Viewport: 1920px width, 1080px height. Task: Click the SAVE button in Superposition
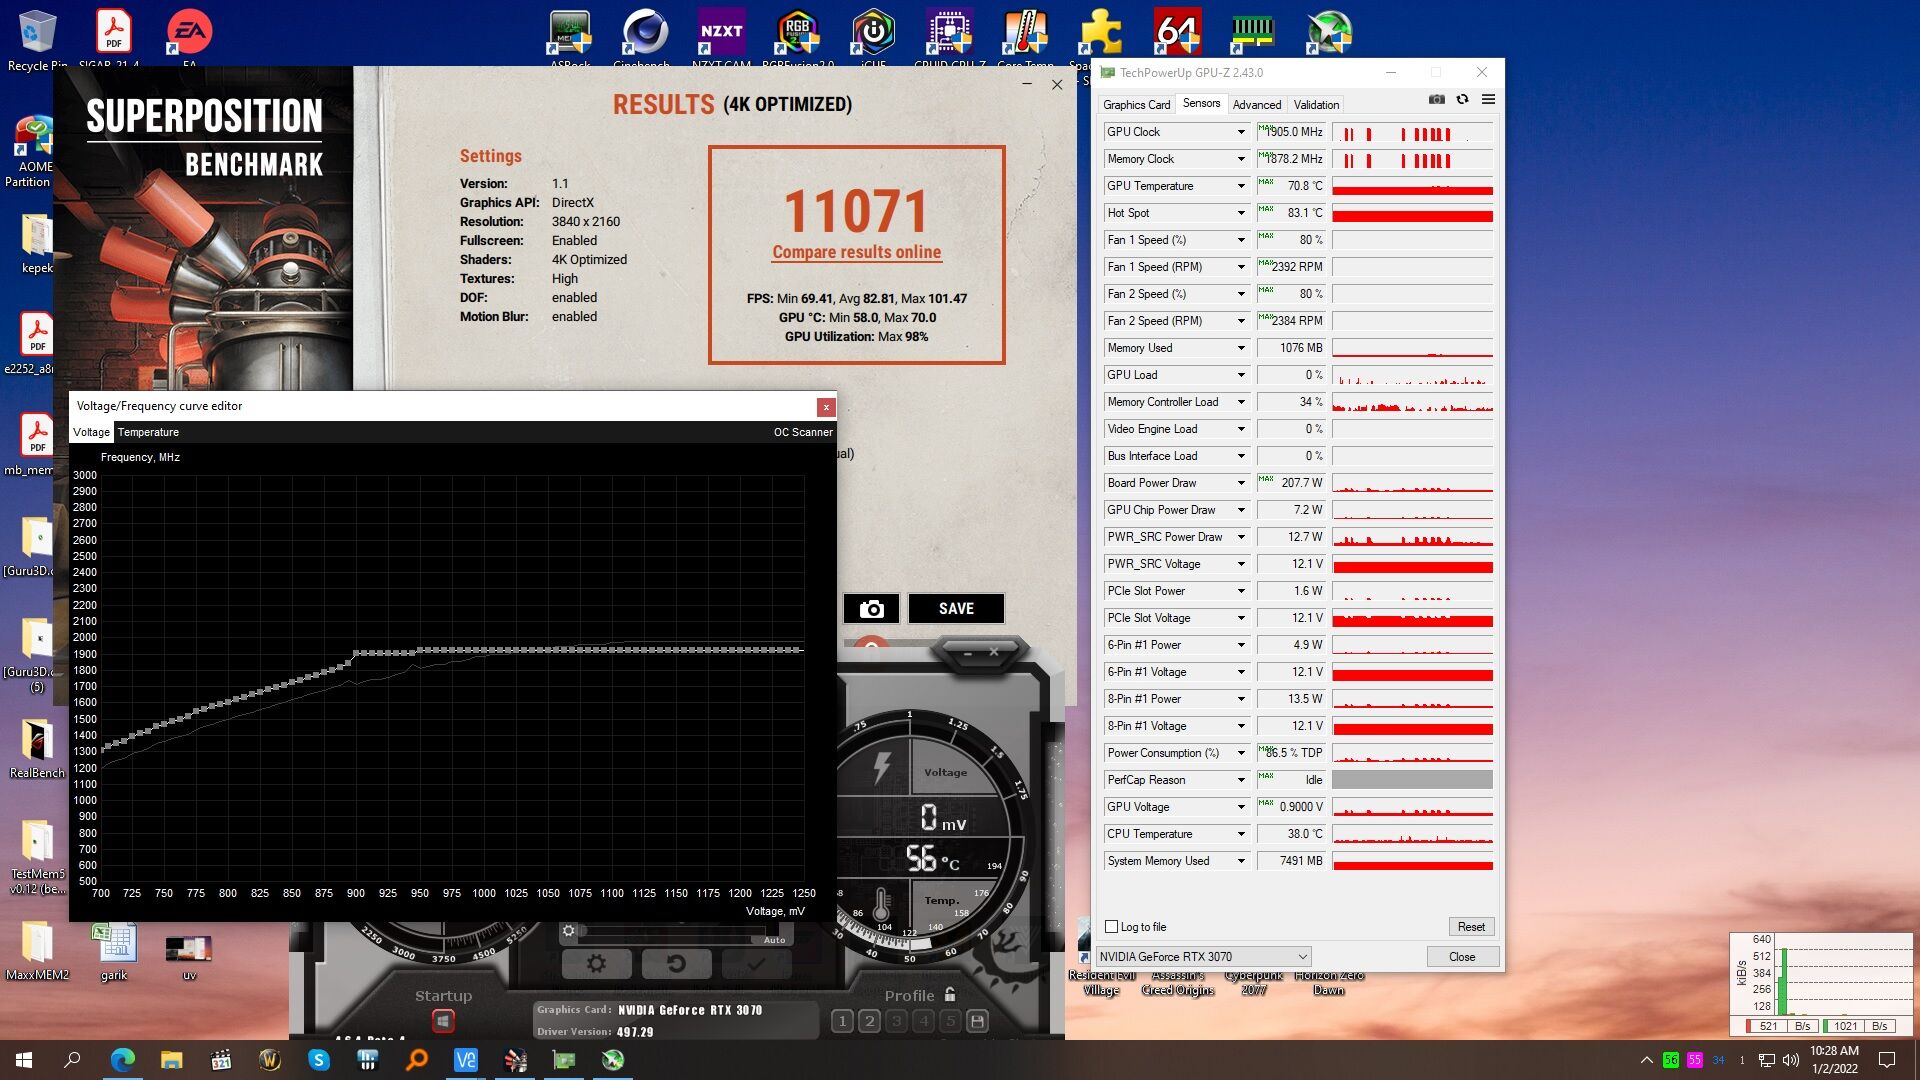point(956,608)
